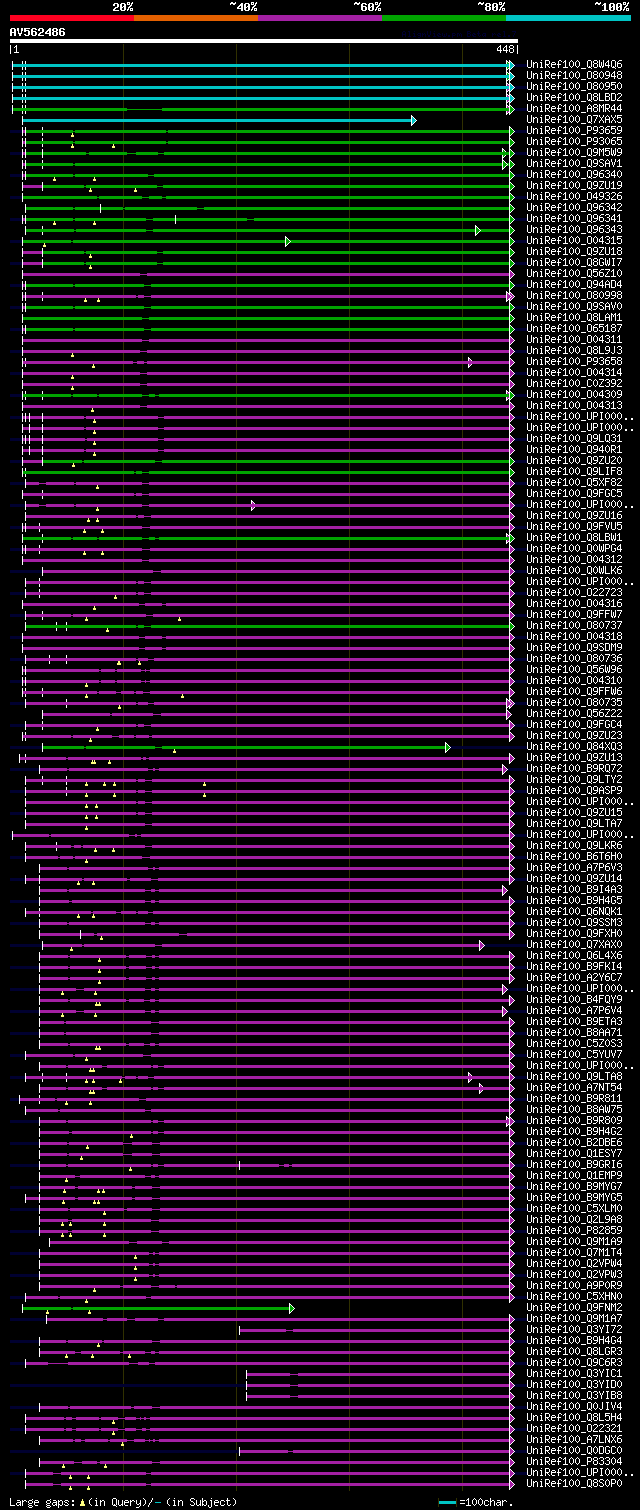Select the UniRef100_P82859 label

point(574,1230)
